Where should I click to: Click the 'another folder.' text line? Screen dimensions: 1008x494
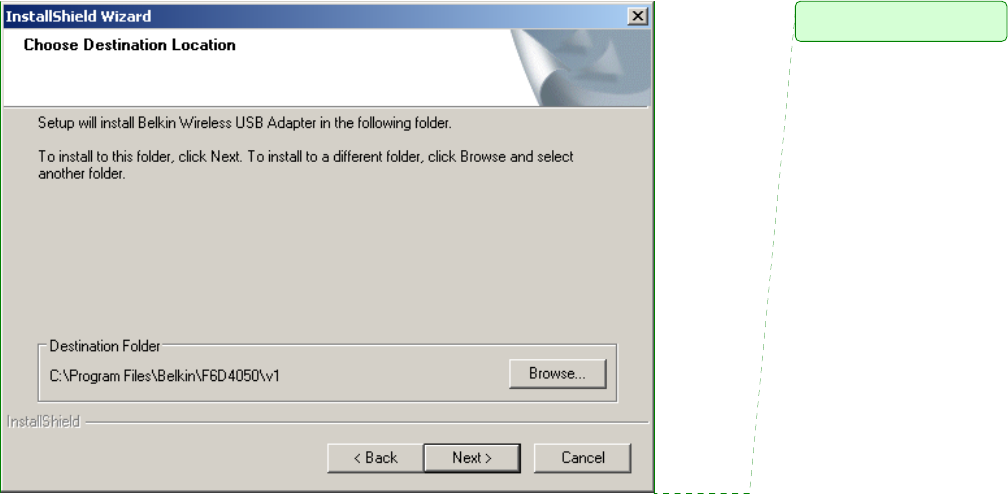[x=81, y=174]
